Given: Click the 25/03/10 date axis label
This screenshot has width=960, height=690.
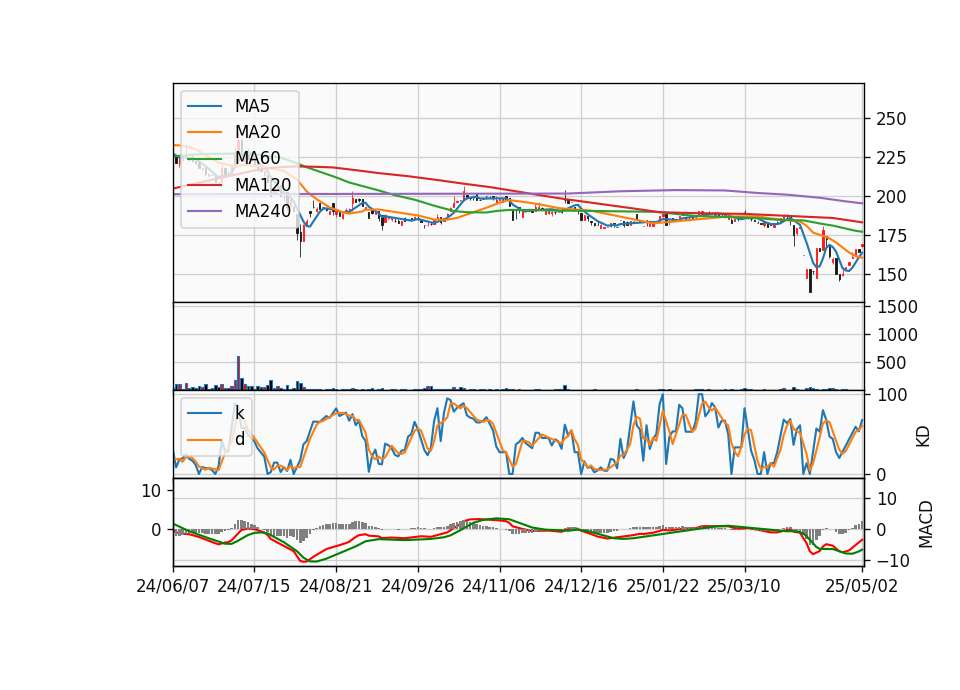Looking at the screenshot, I should (744, 586).
